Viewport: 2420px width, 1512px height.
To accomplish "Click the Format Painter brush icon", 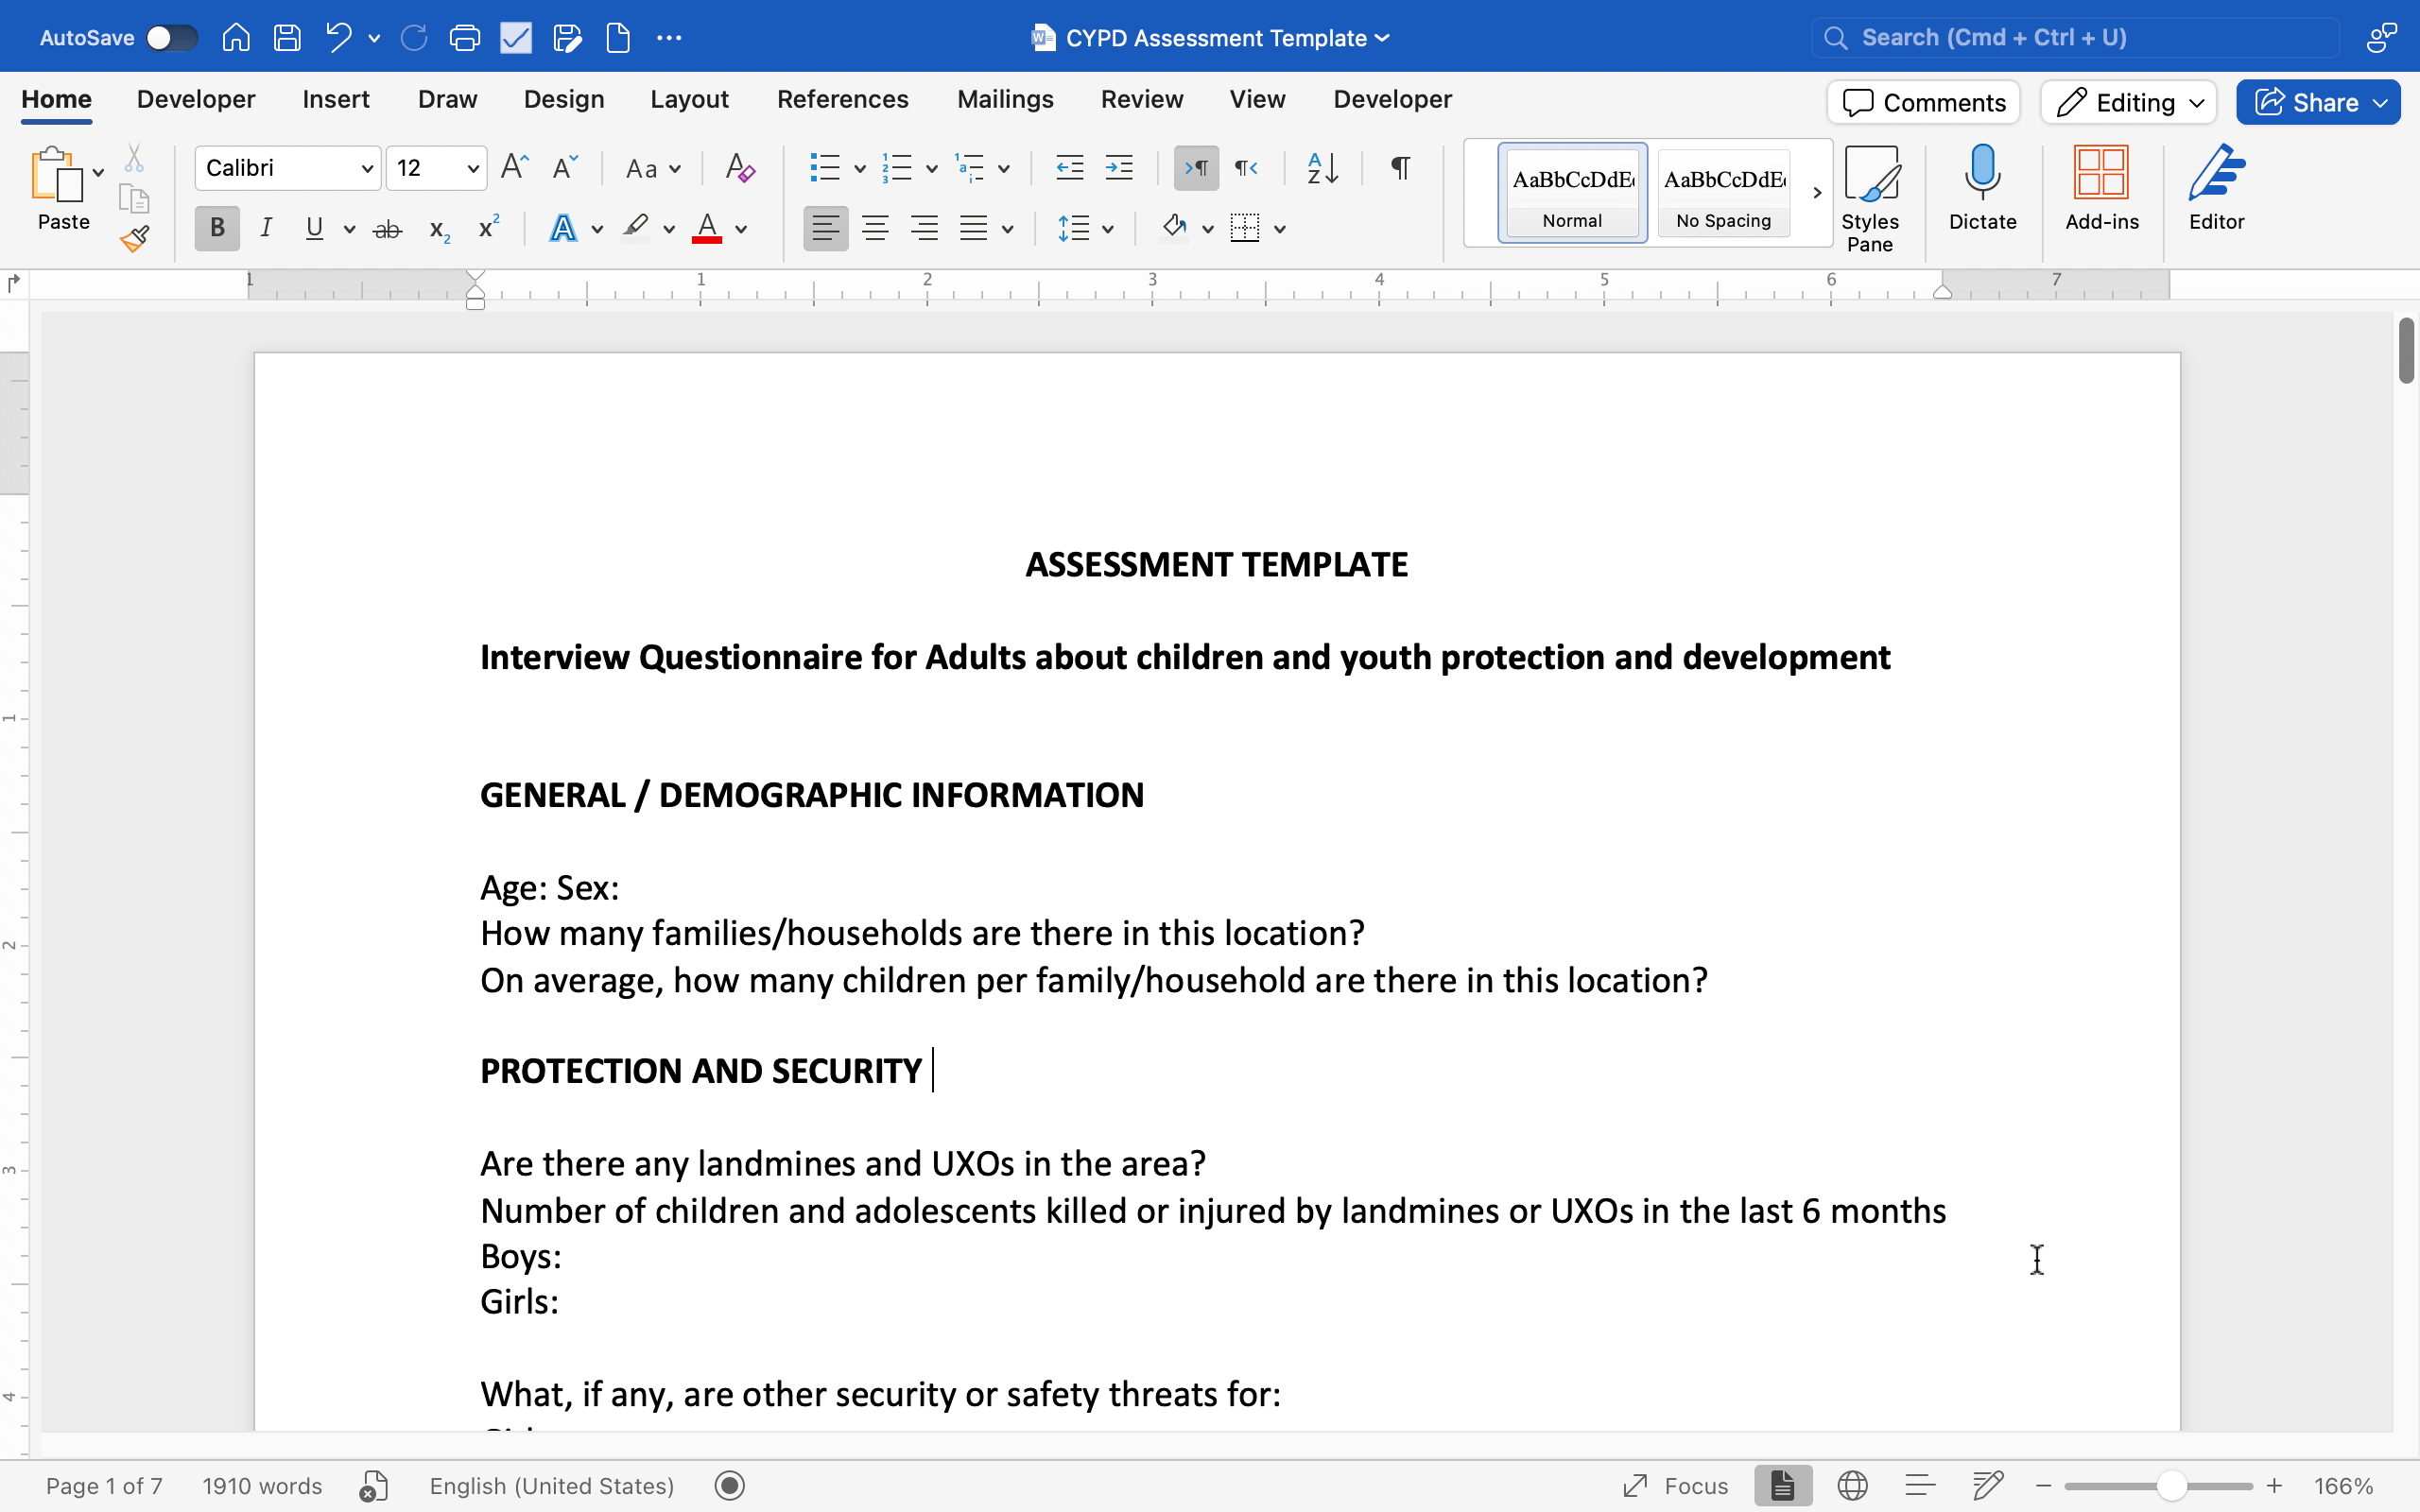I will (x=135, y=238).
